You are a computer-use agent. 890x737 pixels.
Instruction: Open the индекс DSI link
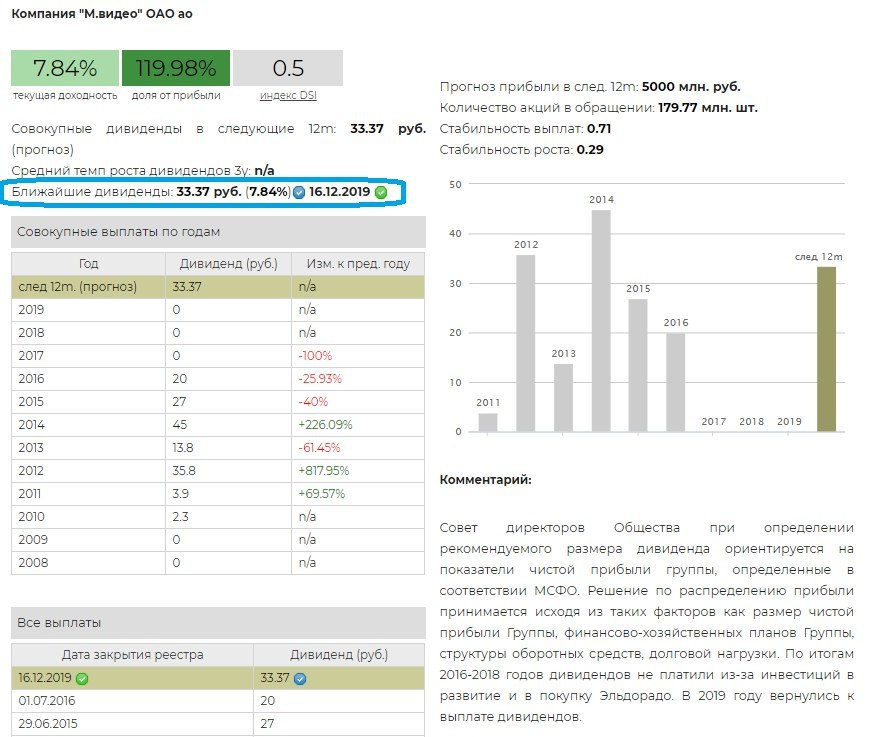tap(288, 95)
